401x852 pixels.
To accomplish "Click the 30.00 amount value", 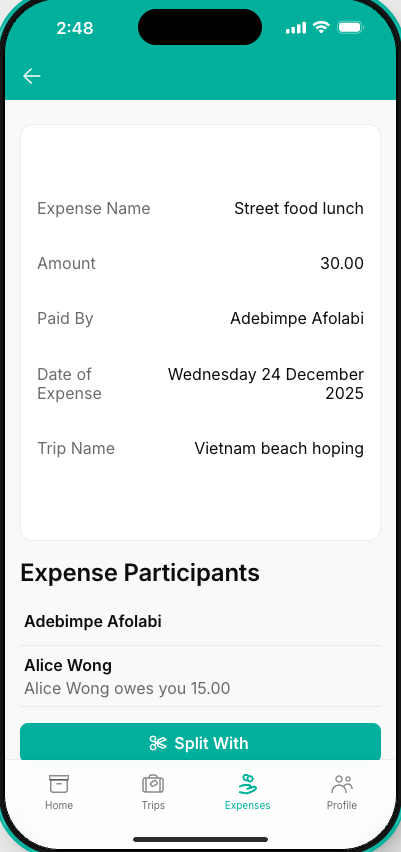I will point(342,263).
